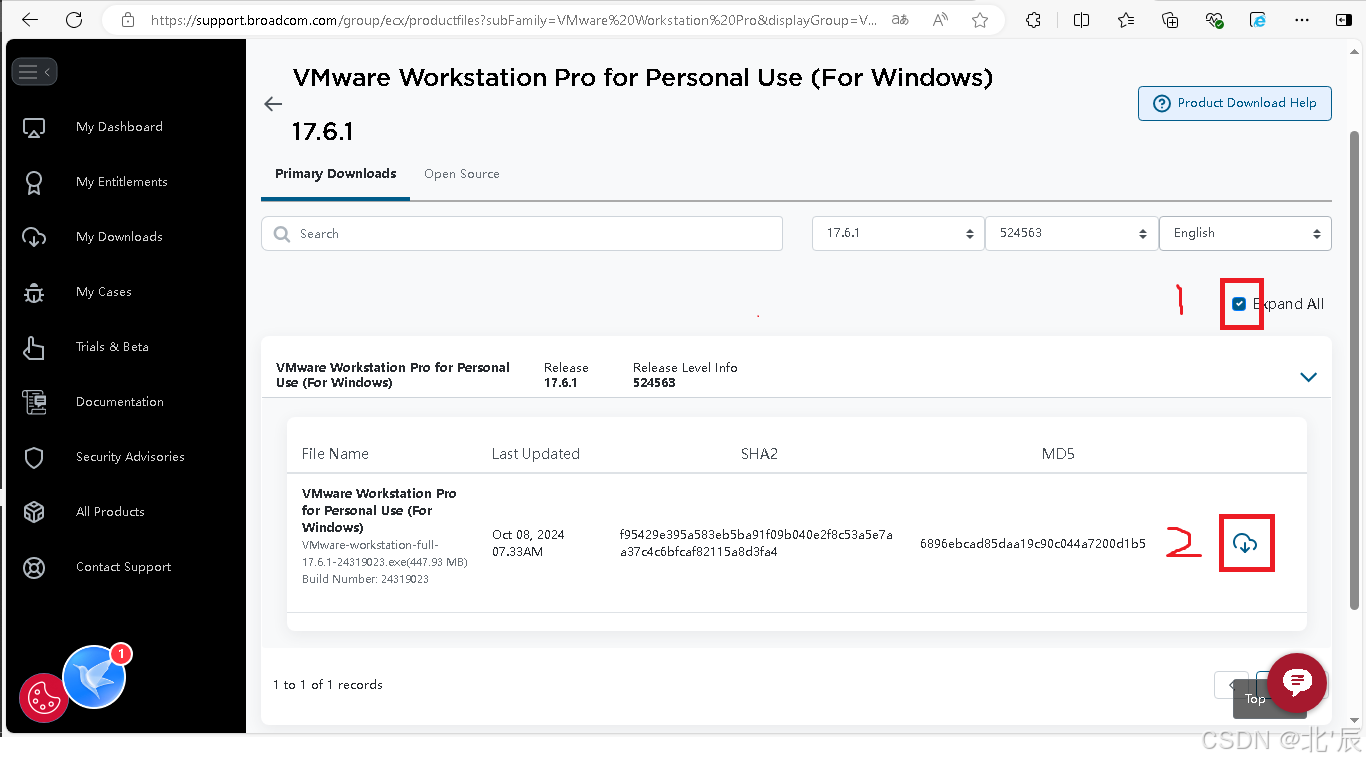Viewport: 1366px width, 763px height.
Task: Add page to favorites with star
Action: pyautogui.click(x=980, y=20)
